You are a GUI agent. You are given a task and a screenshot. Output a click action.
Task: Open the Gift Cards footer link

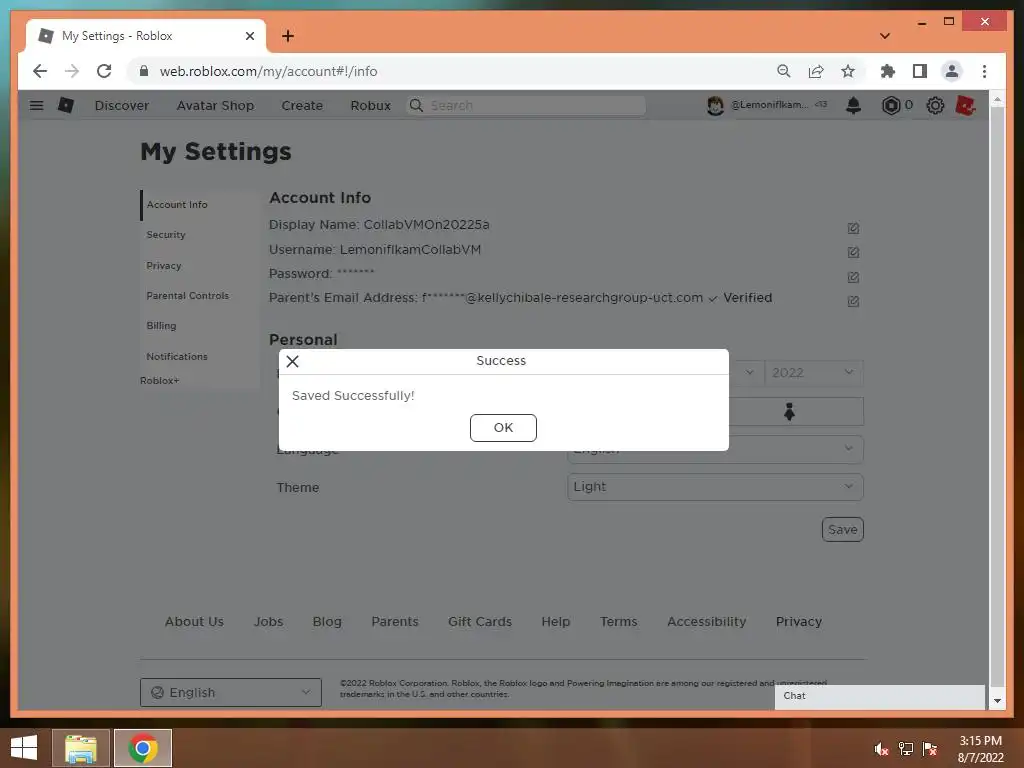coord(480,622)
